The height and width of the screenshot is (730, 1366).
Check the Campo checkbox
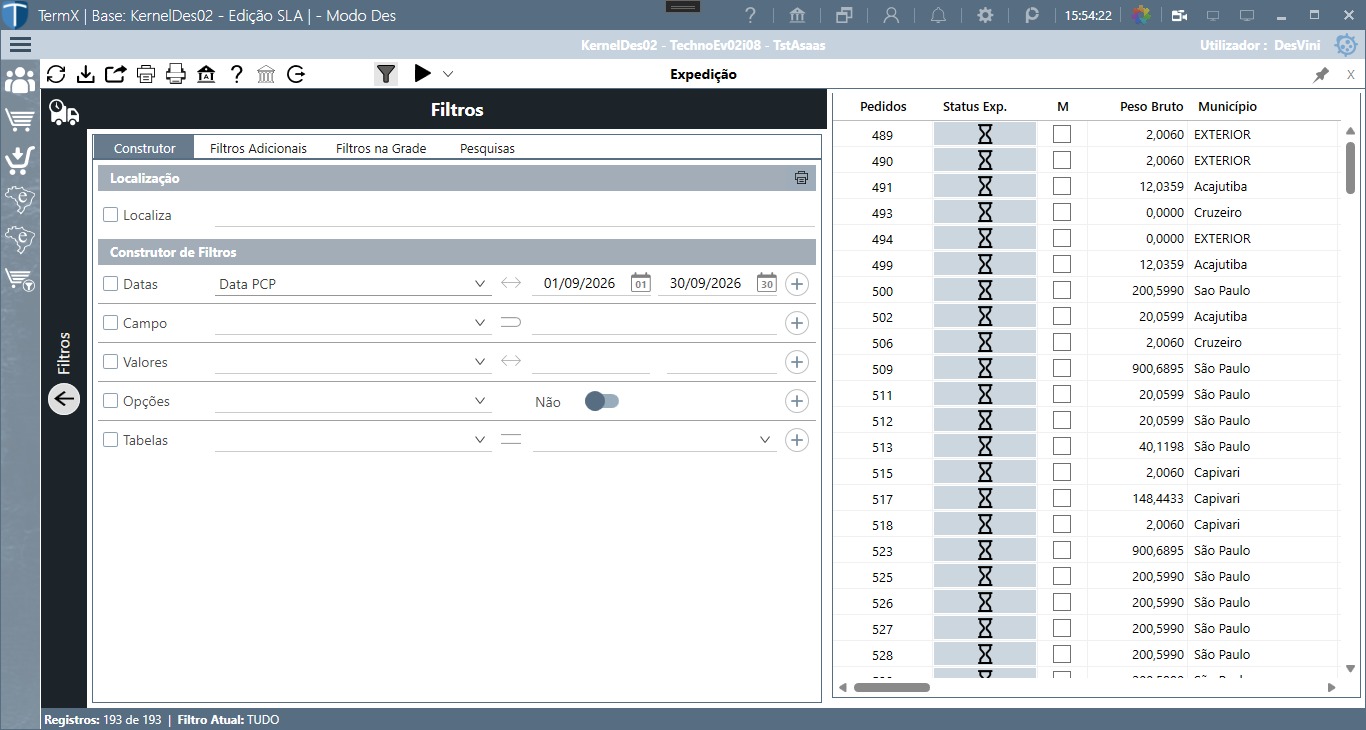(111, 323)
